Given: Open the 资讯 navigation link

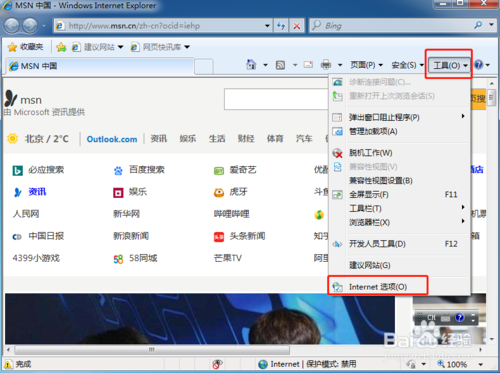Looking at the screenshot, I should [158, 139].
